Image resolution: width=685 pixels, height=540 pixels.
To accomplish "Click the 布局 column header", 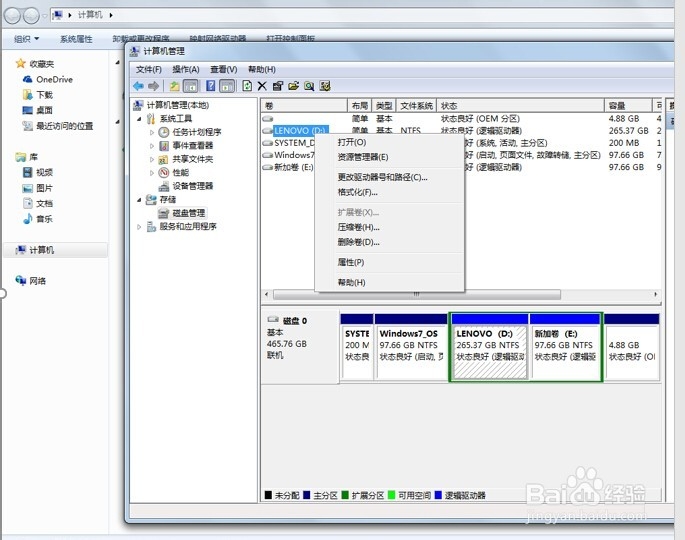I will click(360, 105).
